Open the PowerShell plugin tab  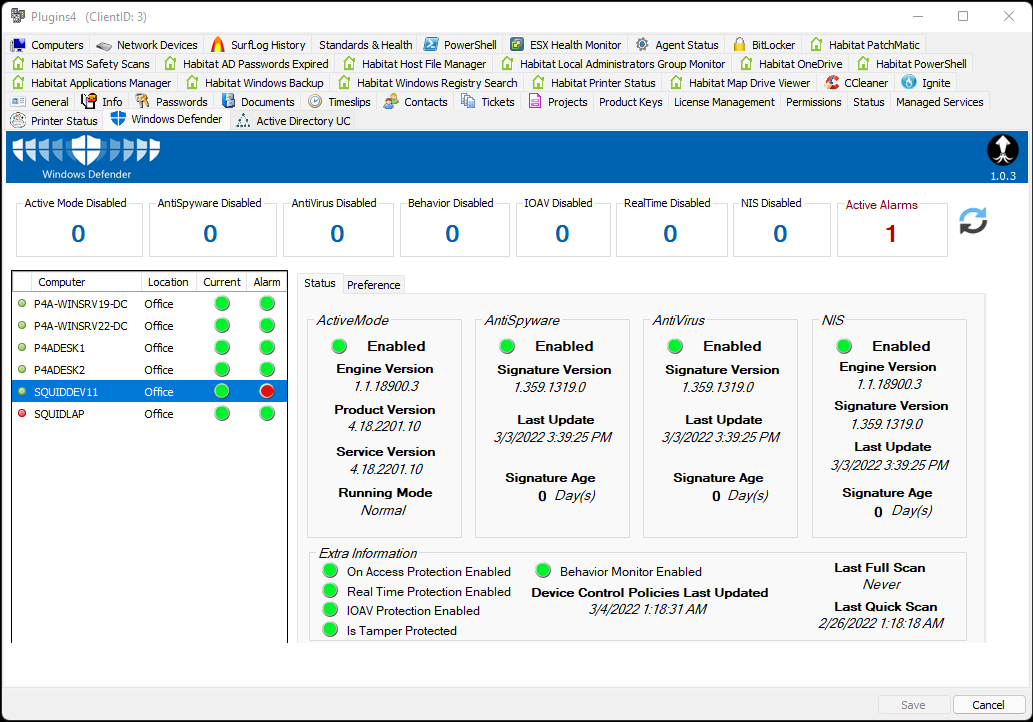click(460, 45)
